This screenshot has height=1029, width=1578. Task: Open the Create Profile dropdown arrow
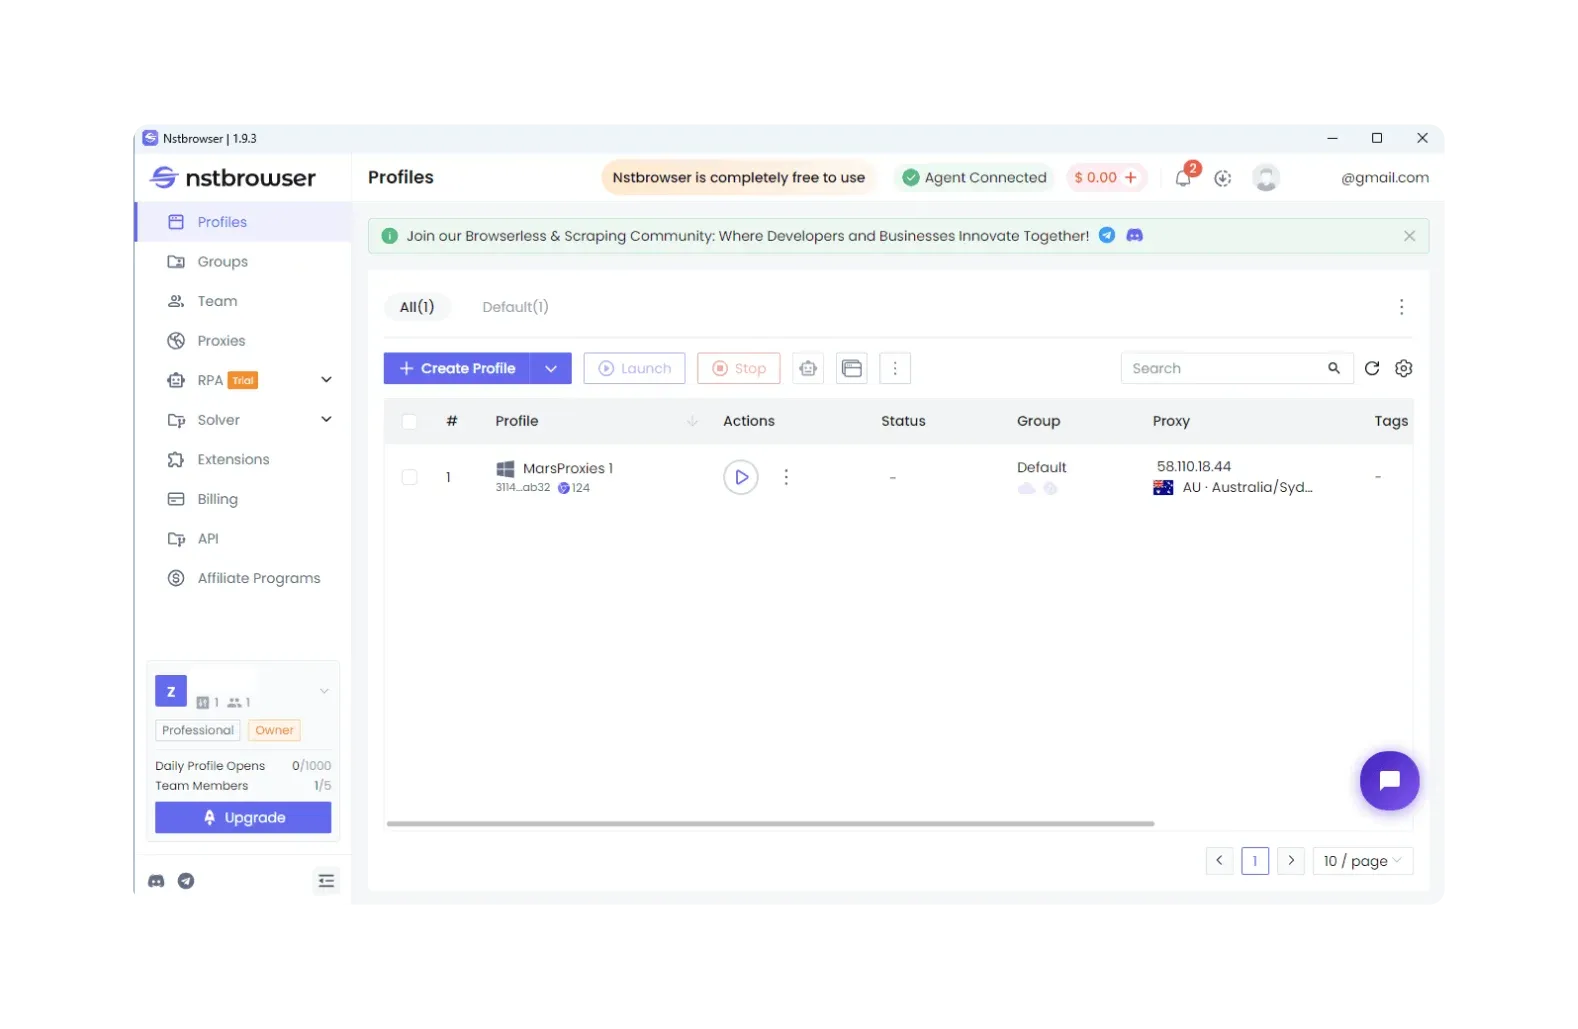(551, 368)
